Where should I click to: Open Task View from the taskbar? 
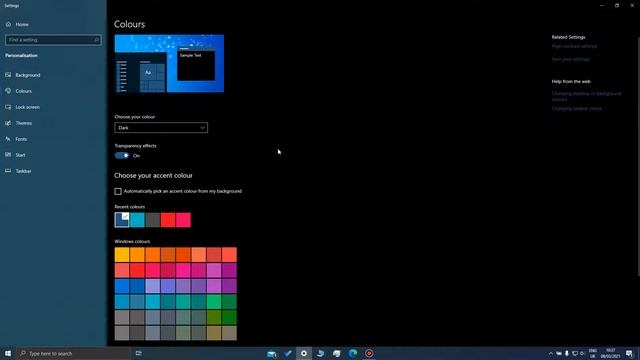pos(138,353)
